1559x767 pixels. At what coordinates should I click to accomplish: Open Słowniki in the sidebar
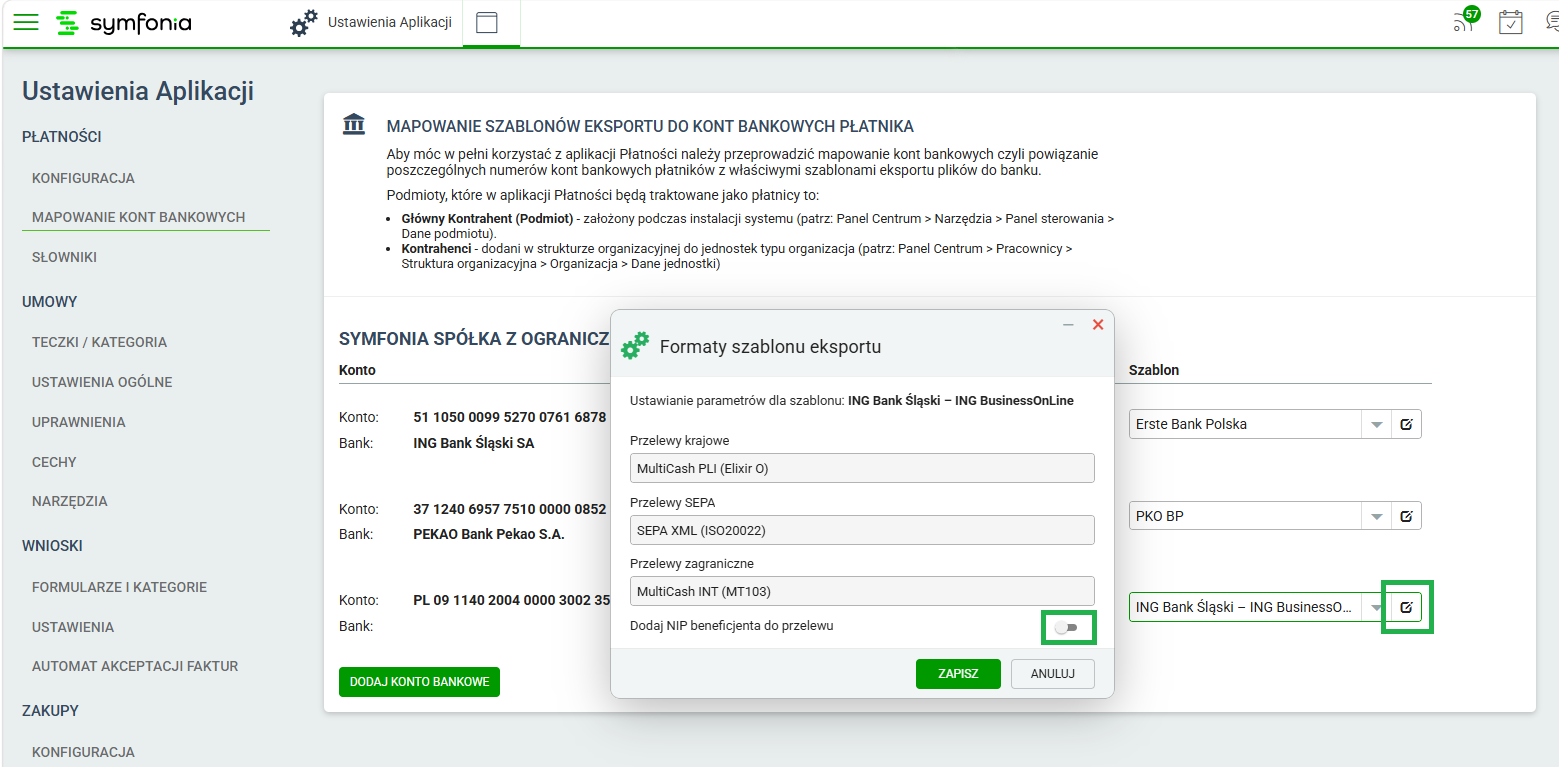click(x=64, y=257)
